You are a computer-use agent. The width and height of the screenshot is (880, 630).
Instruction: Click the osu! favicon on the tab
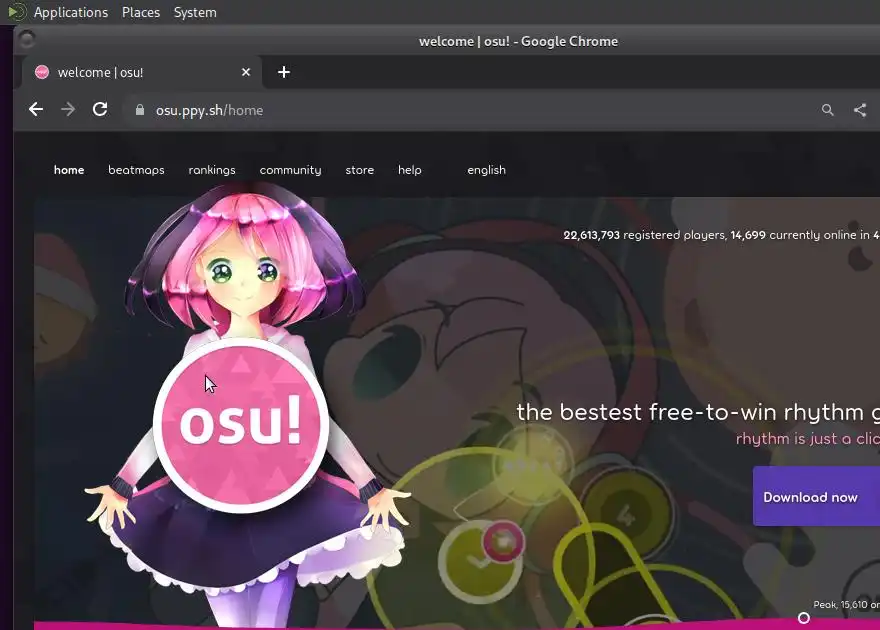pyautogui.click(x=42, y=72)
